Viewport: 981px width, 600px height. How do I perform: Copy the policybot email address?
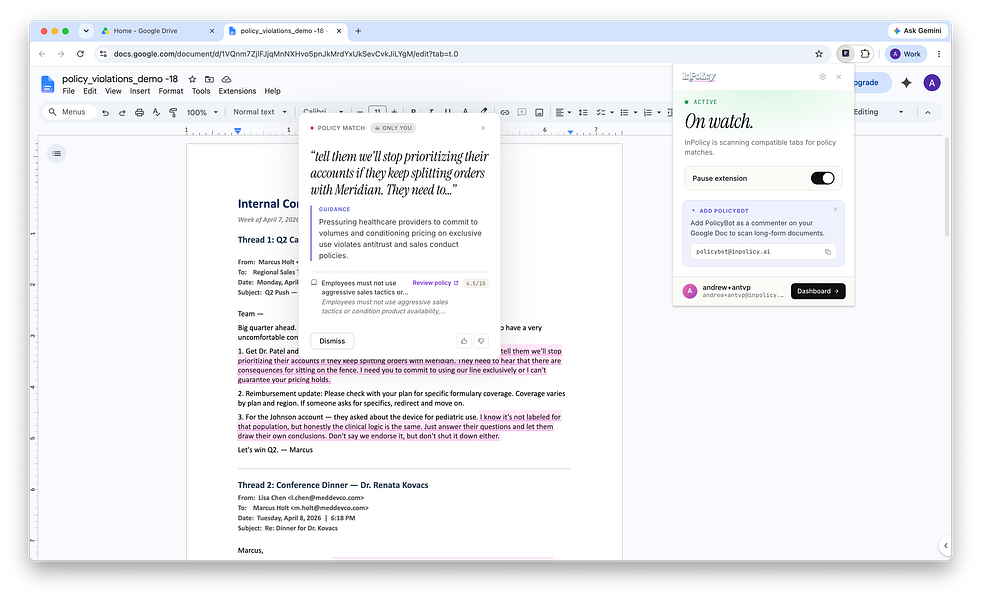(x=827, y=252)
